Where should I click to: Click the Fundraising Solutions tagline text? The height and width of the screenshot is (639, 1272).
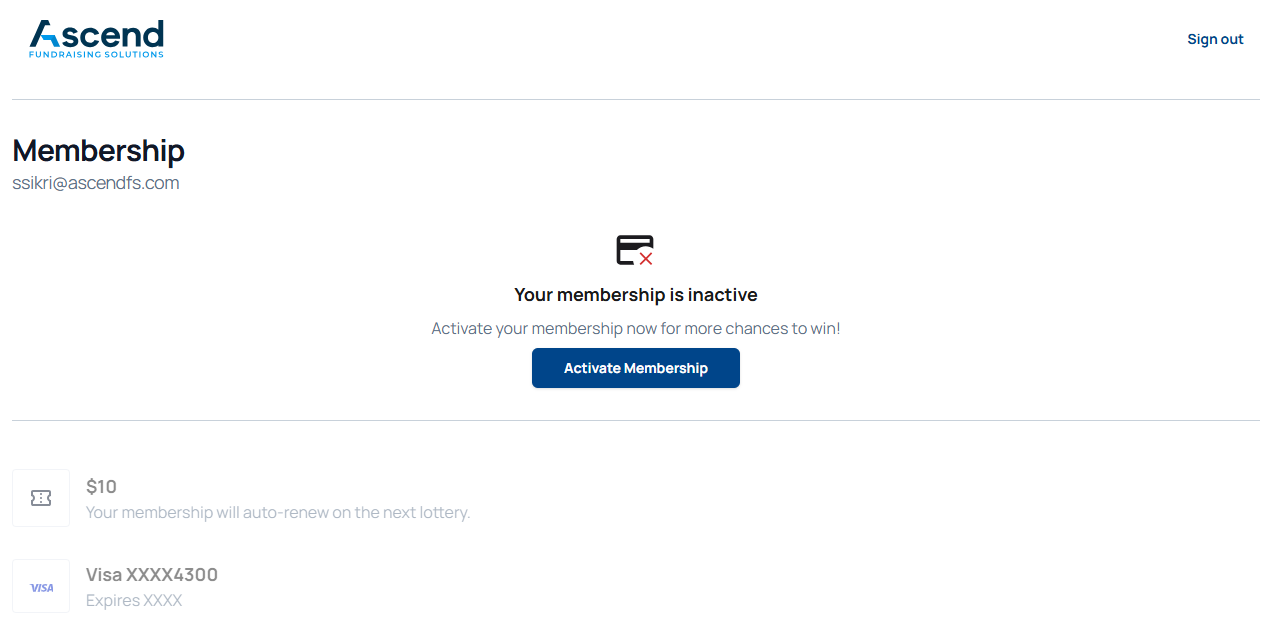pos(96,54)
